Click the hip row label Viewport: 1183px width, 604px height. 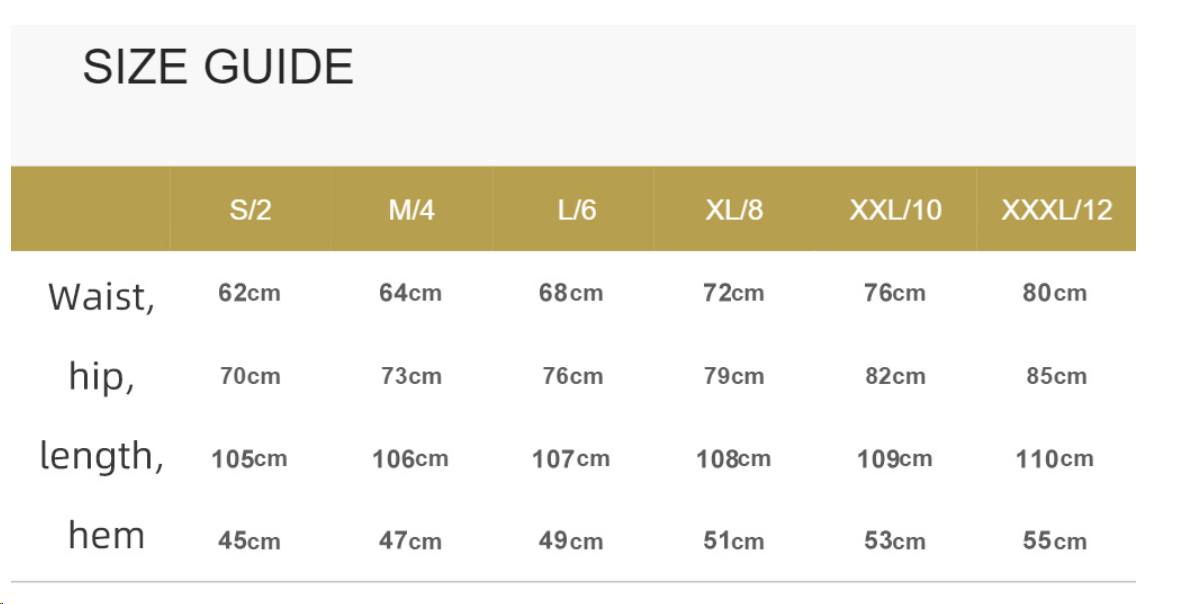pos(101,377)
